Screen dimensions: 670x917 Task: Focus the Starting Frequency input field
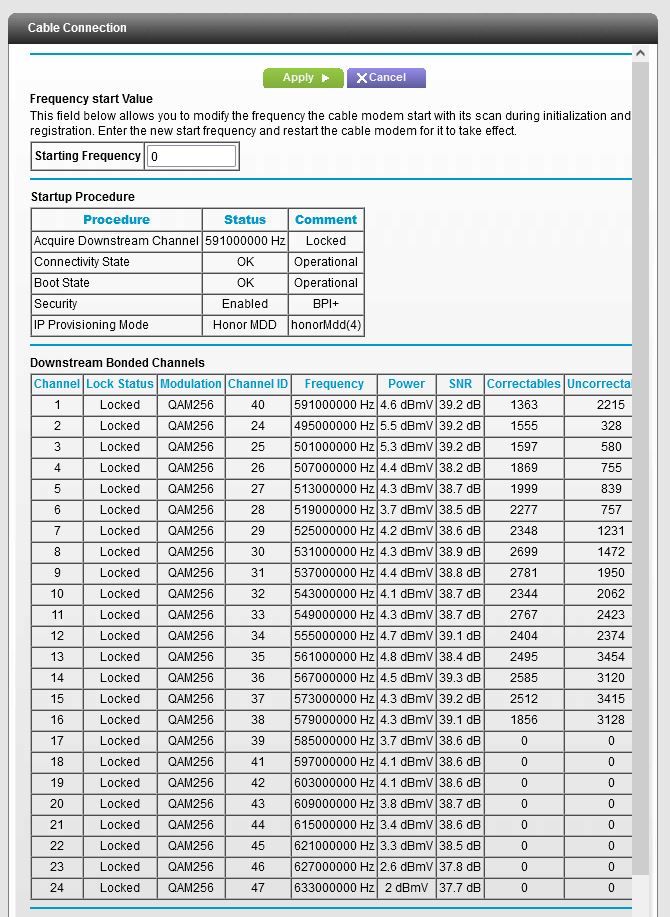coord(192,156)
